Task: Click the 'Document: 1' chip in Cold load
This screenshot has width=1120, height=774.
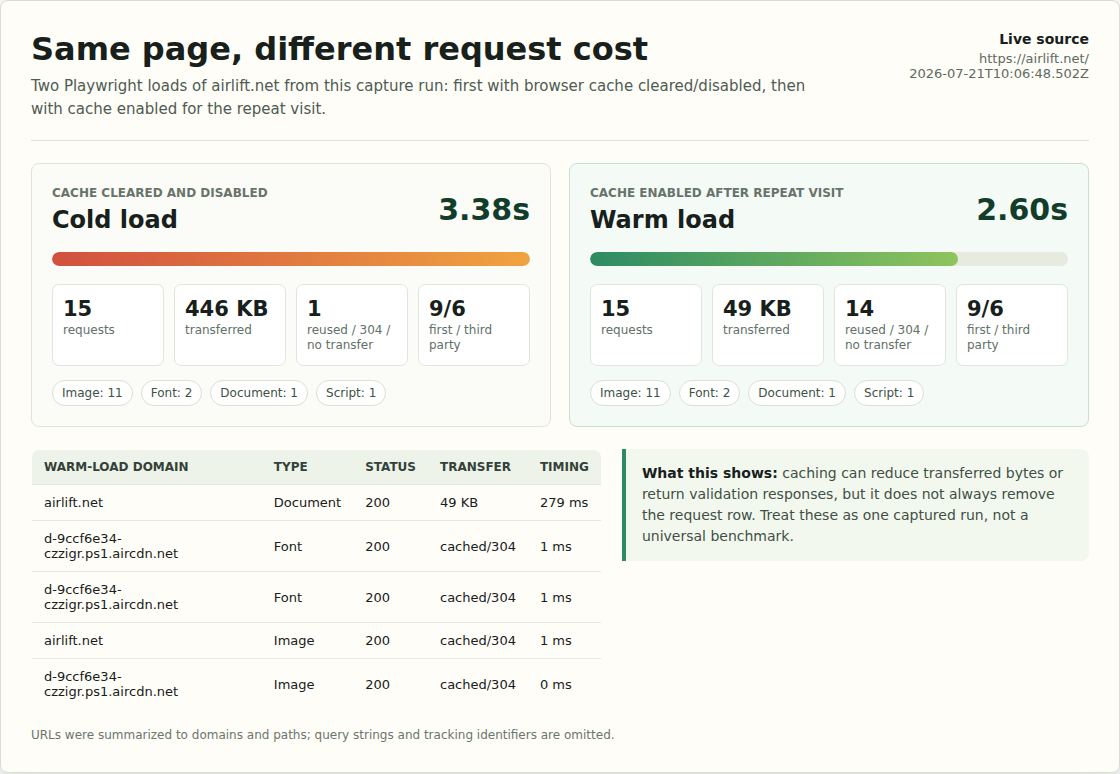Action: click(259, 393)
